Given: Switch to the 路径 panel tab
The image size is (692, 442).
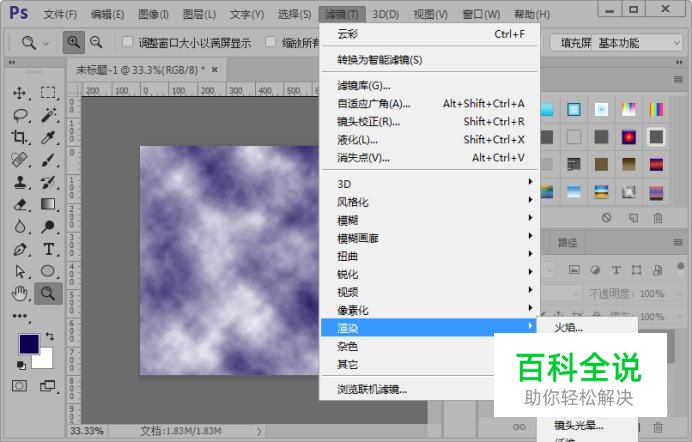Looking at the screenshot, I should [567, 242].
